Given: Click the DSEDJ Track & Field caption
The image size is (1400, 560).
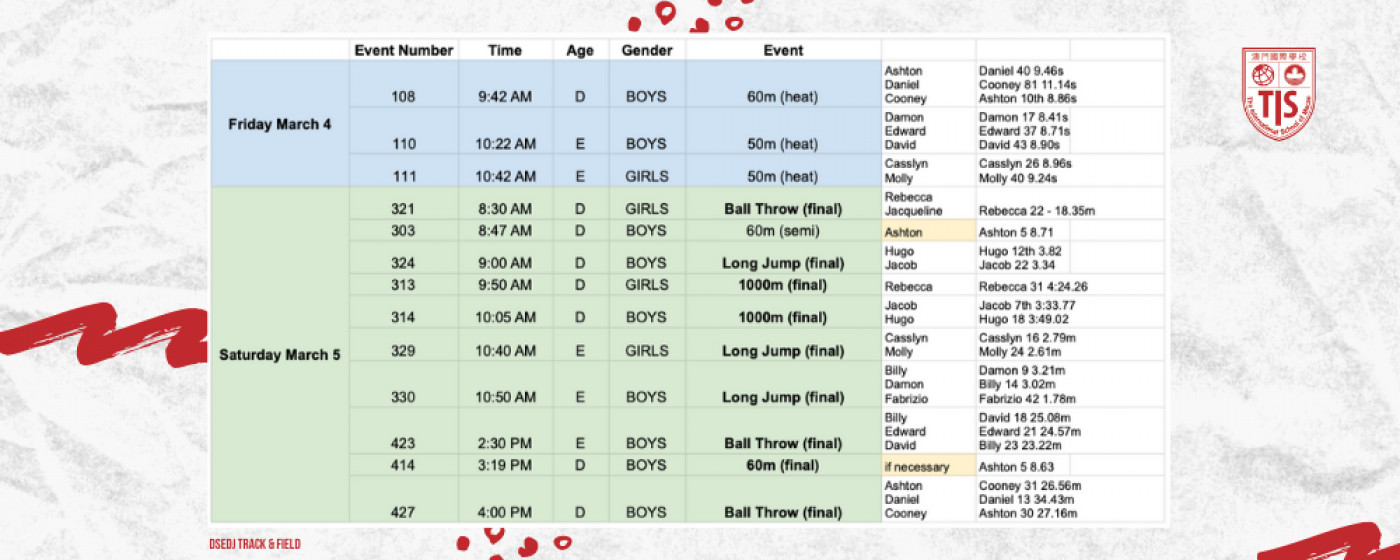Looking at the screenshot, I should (254, 544).
